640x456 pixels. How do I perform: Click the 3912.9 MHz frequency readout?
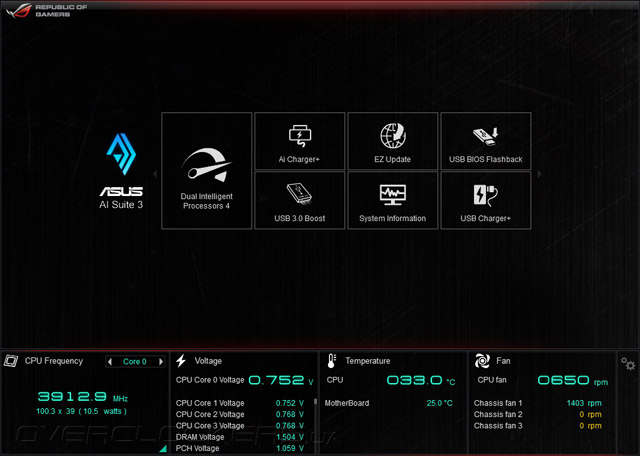point(83,396)
